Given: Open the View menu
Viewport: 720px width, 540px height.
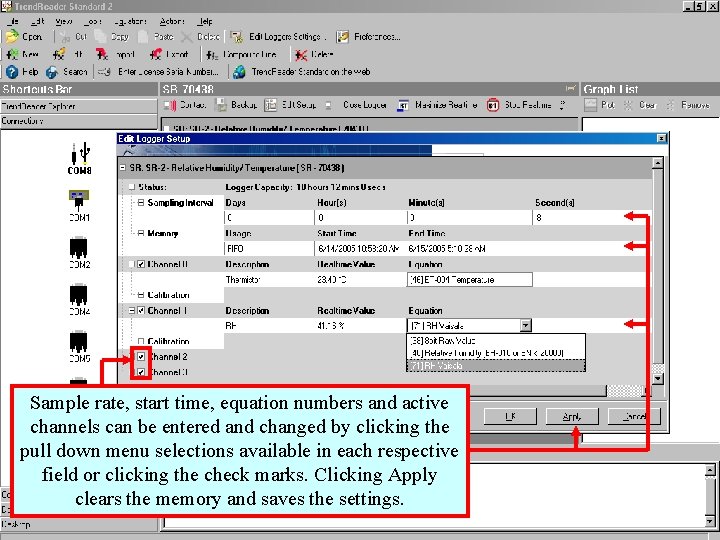Looking at the screenshot, I should (64, 21).
